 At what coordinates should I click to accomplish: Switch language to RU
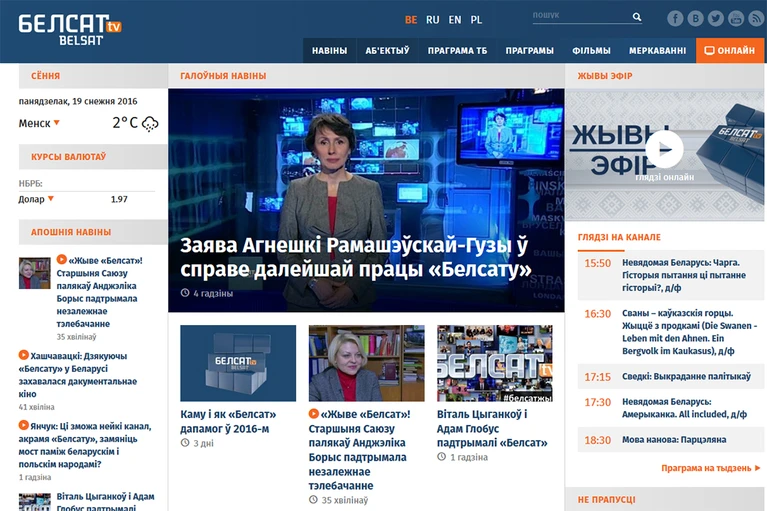(x=432, y=20)
